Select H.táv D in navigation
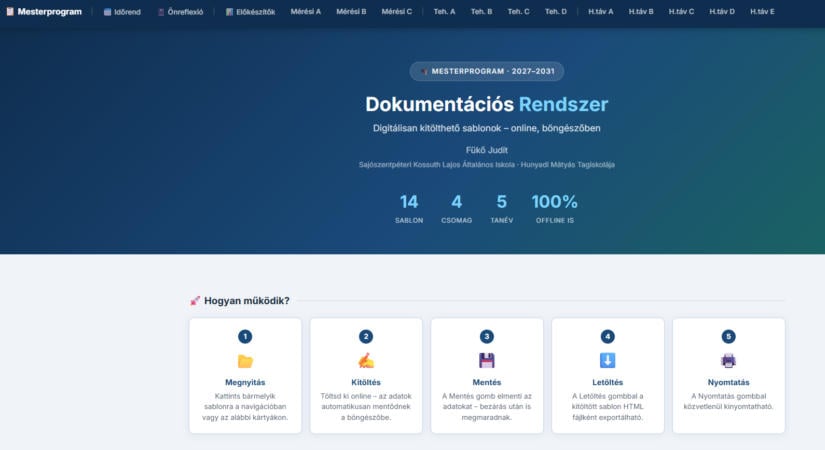The width and height of the screenshot is (825, 450). click(722, 12)
